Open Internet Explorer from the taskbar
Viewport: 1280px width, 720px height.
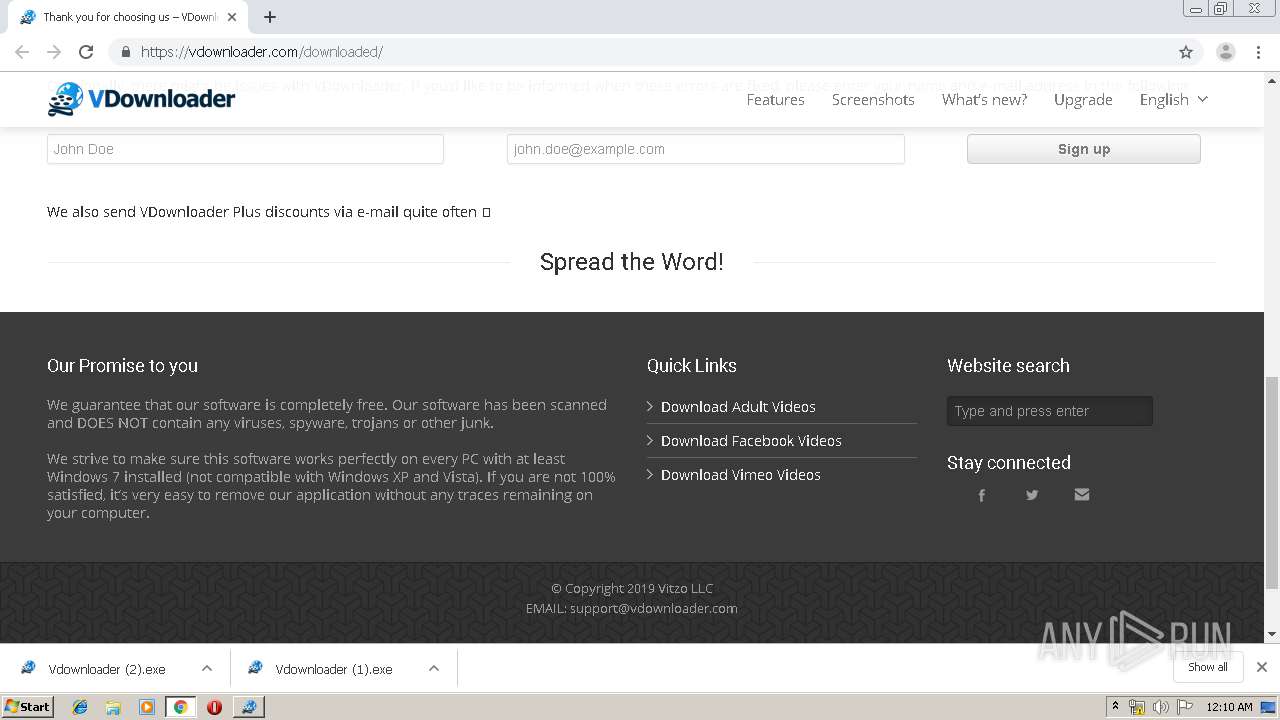pos(80,707)
